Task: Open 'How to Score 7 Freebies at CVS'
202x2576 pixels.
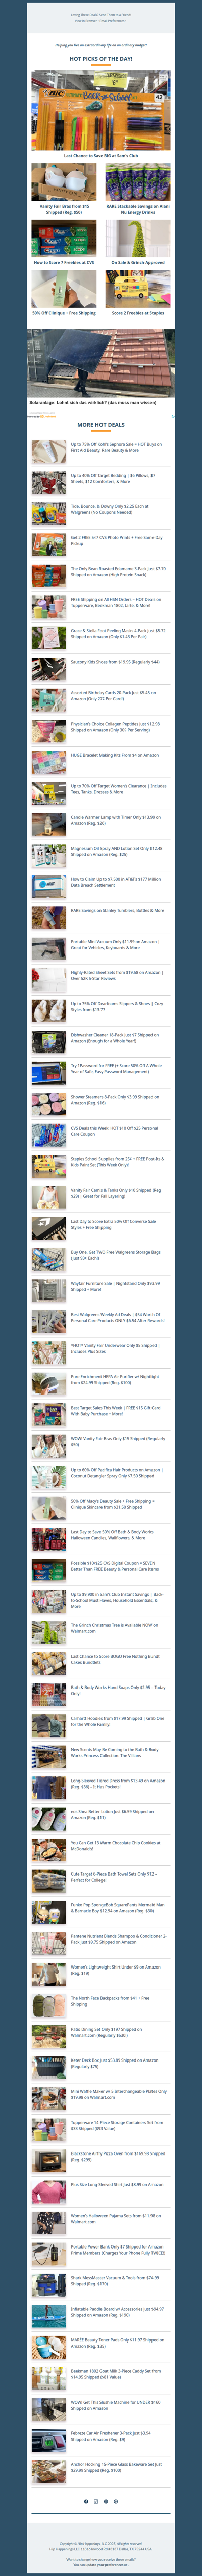Action: [64, 263]
